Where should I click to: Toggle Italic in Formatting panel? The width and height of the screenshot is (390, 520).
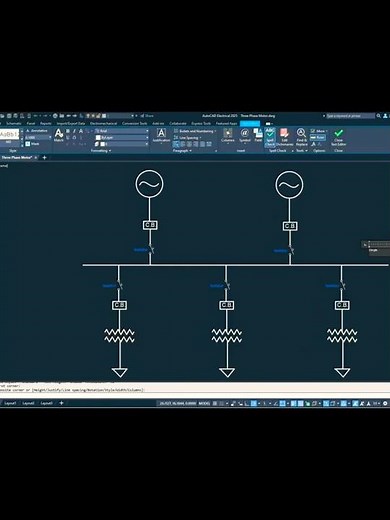tap(74, 131)
